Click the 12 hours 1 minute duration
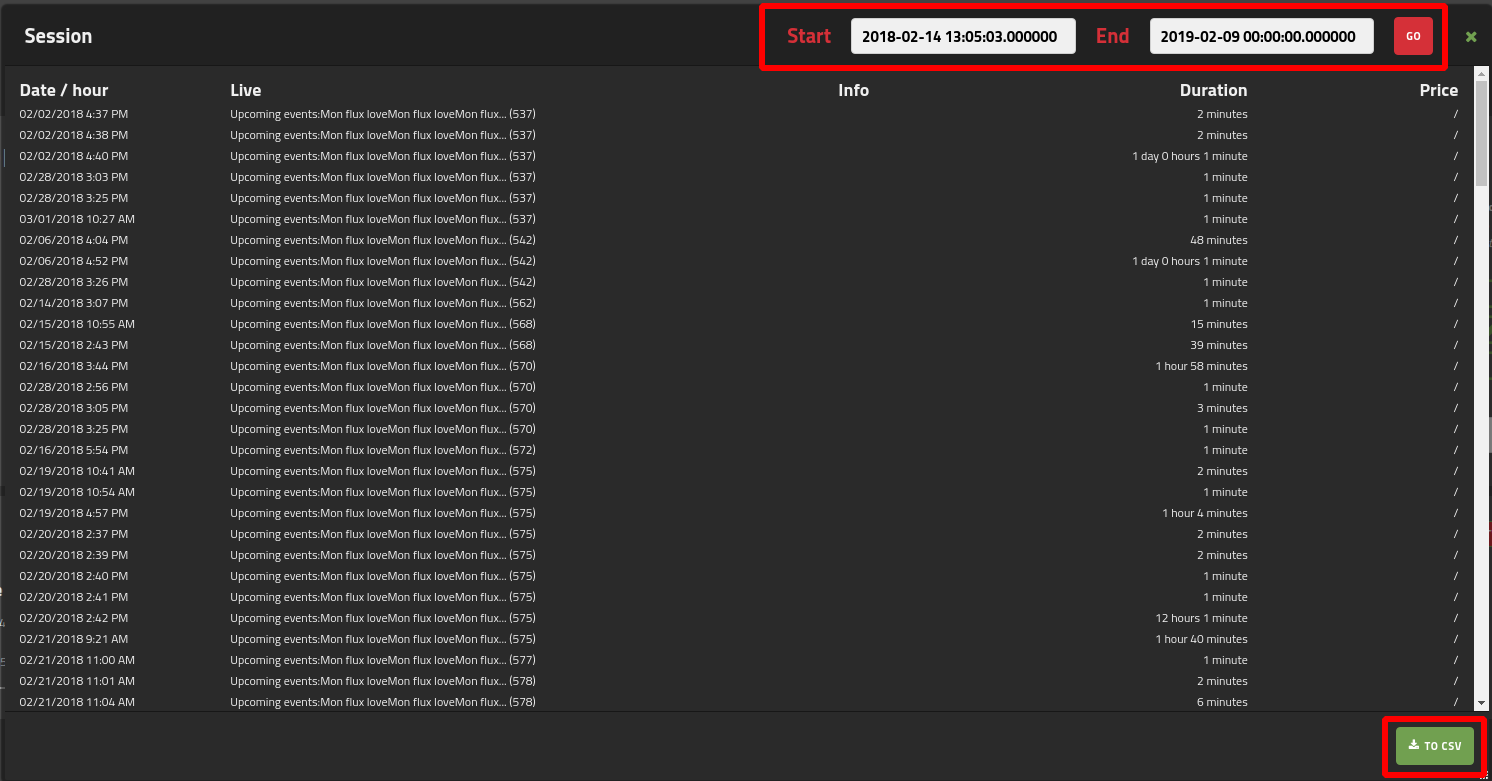The image size is (1492, 781). point(1202,618)
